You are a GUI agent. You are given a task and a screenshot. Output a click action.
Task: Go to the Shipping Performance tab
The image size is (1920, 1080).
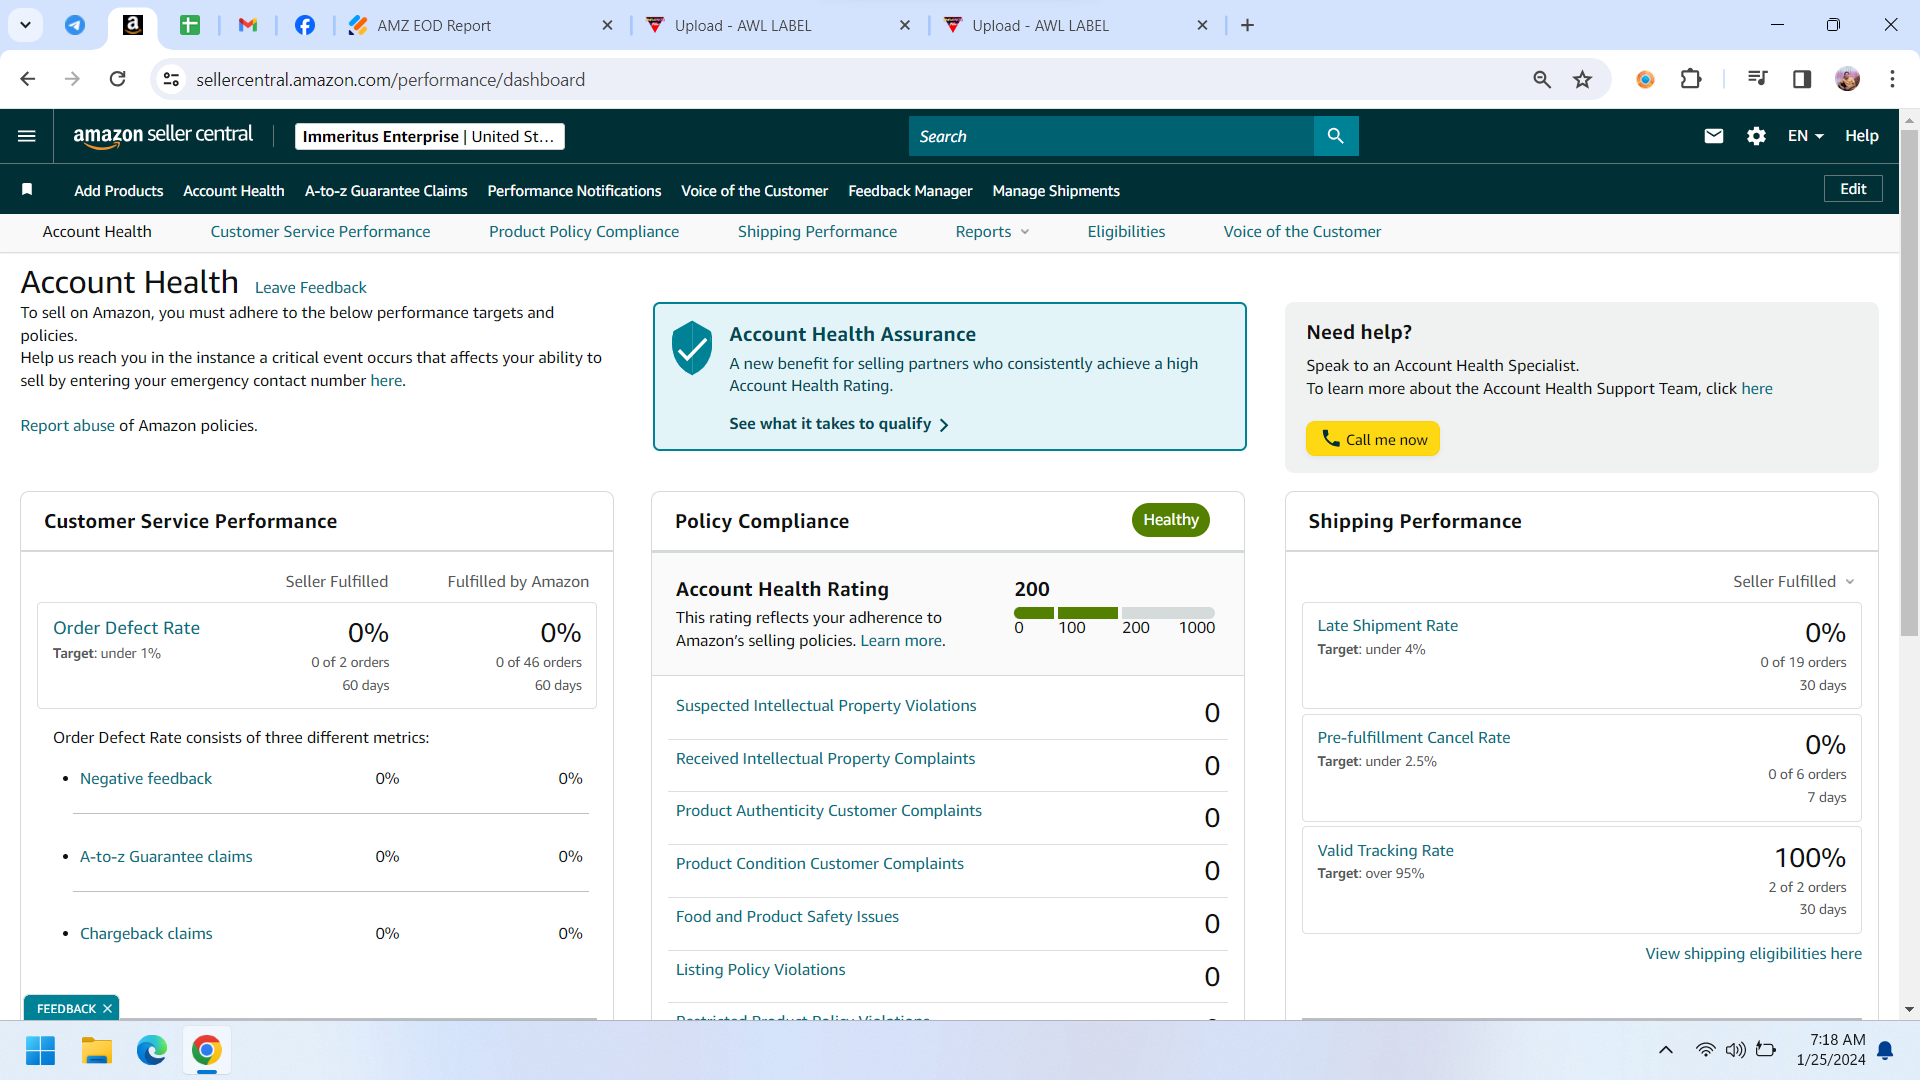coord(817,231)
